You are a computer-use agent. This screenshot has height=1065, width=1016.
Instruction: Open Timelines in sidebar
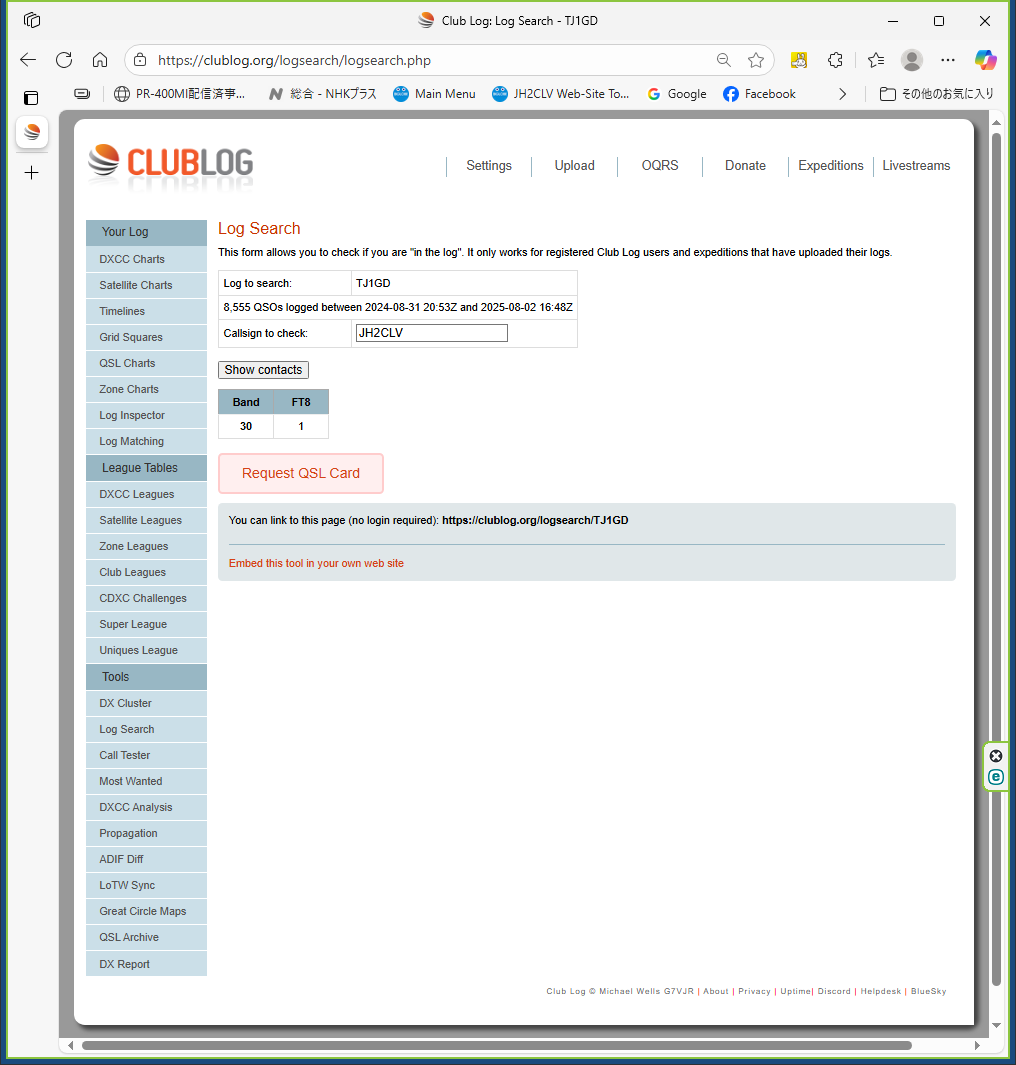[146, 311]
